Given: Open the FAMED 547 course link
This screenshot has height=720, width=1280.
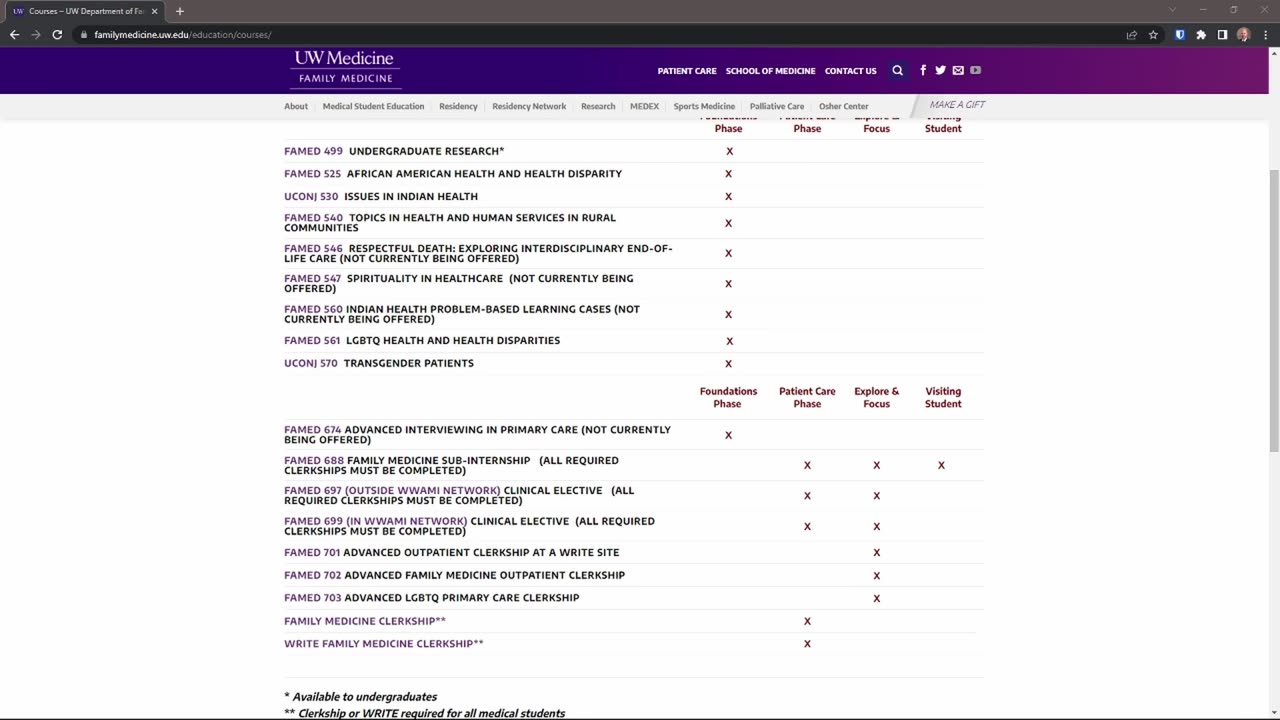Looking at the screenshot, I should coord(312,279).
